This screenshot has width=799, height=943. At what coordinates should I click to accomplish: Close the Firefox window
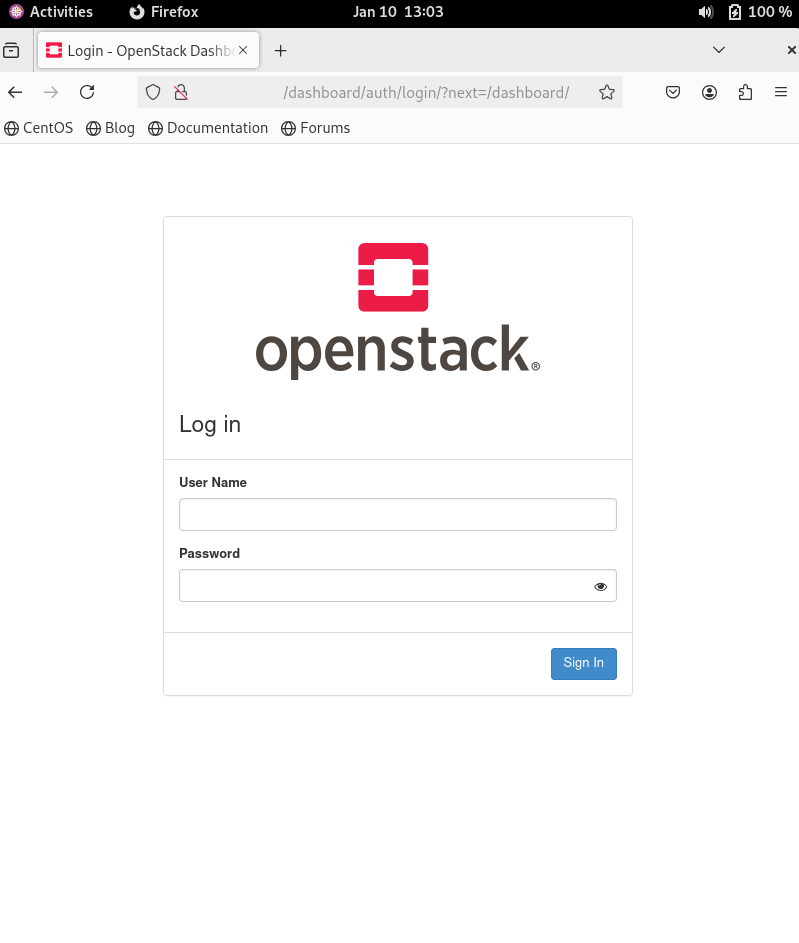coord(792,51)
